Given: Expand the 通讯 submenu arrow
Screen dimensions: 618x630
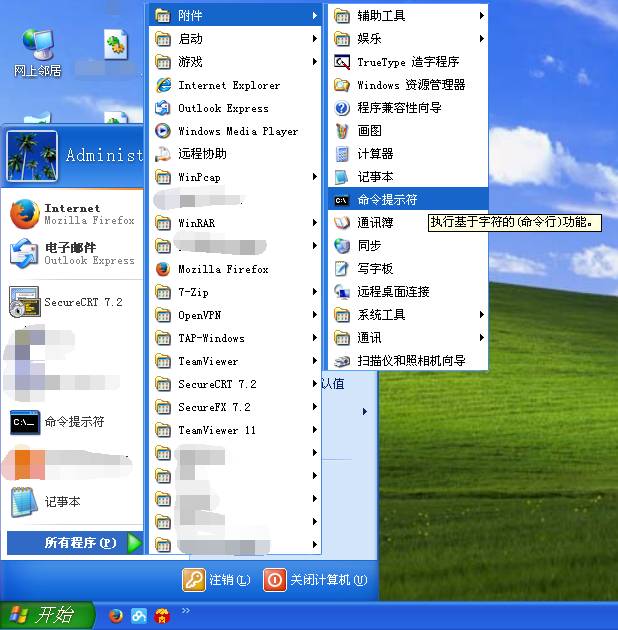Looking at the screenshot, I should [x=481, y=338].
